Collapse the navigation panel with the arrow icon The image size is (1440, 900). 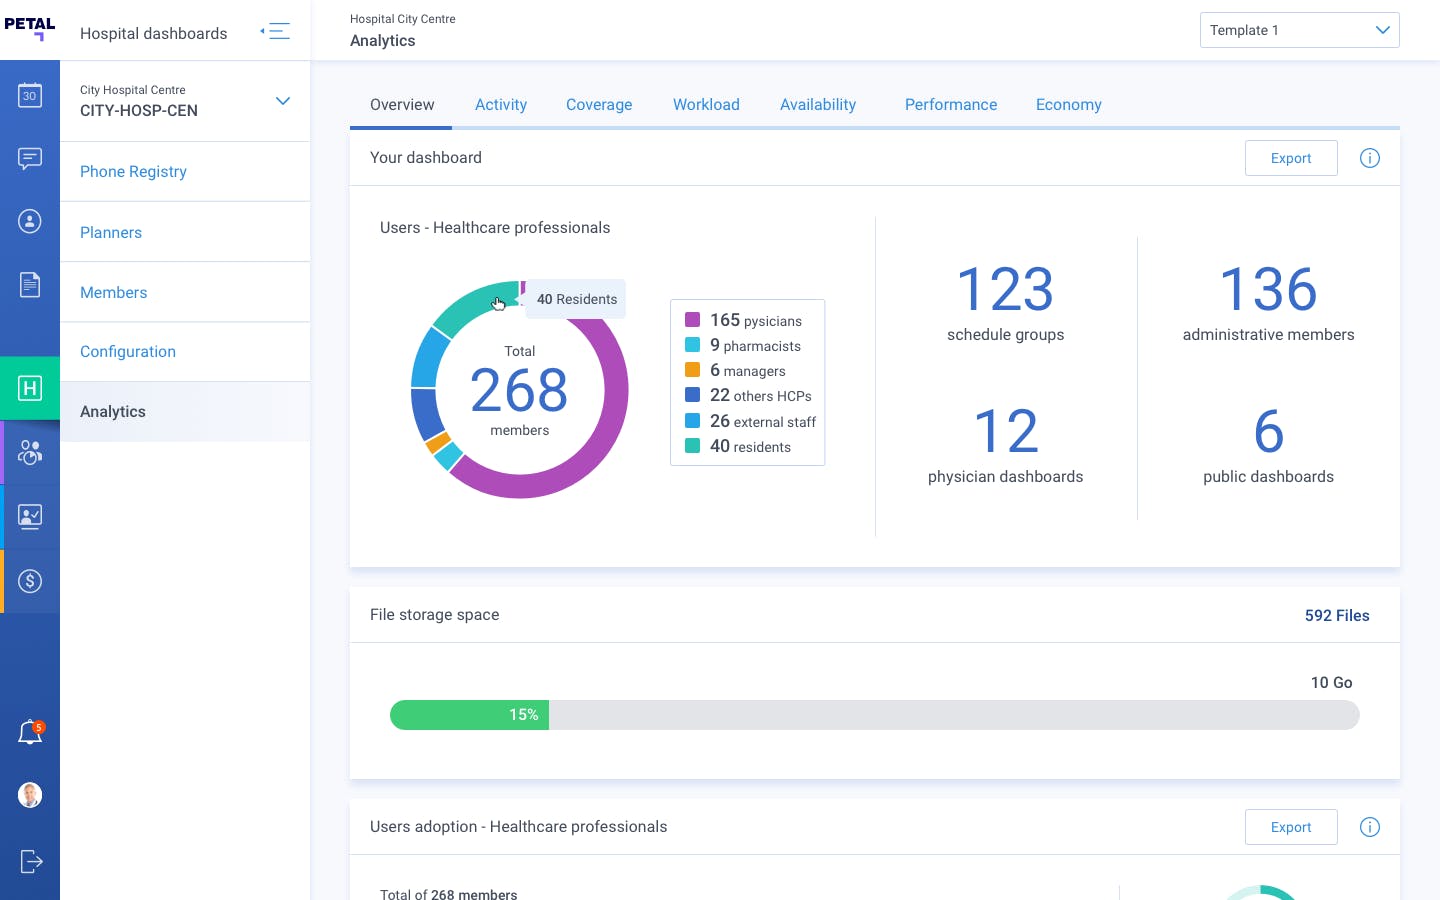[x=277, y=30]
